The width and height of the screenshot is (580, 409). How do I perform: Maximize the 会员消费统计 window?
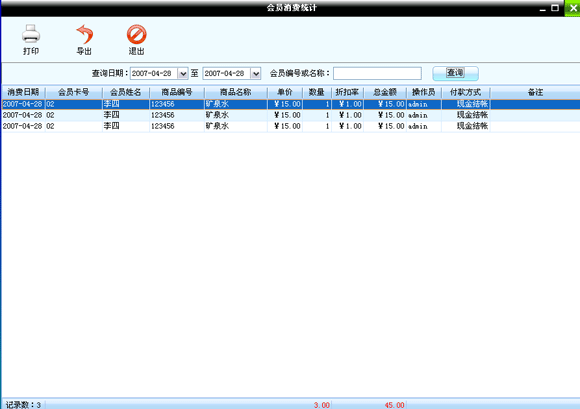point(555,8)
